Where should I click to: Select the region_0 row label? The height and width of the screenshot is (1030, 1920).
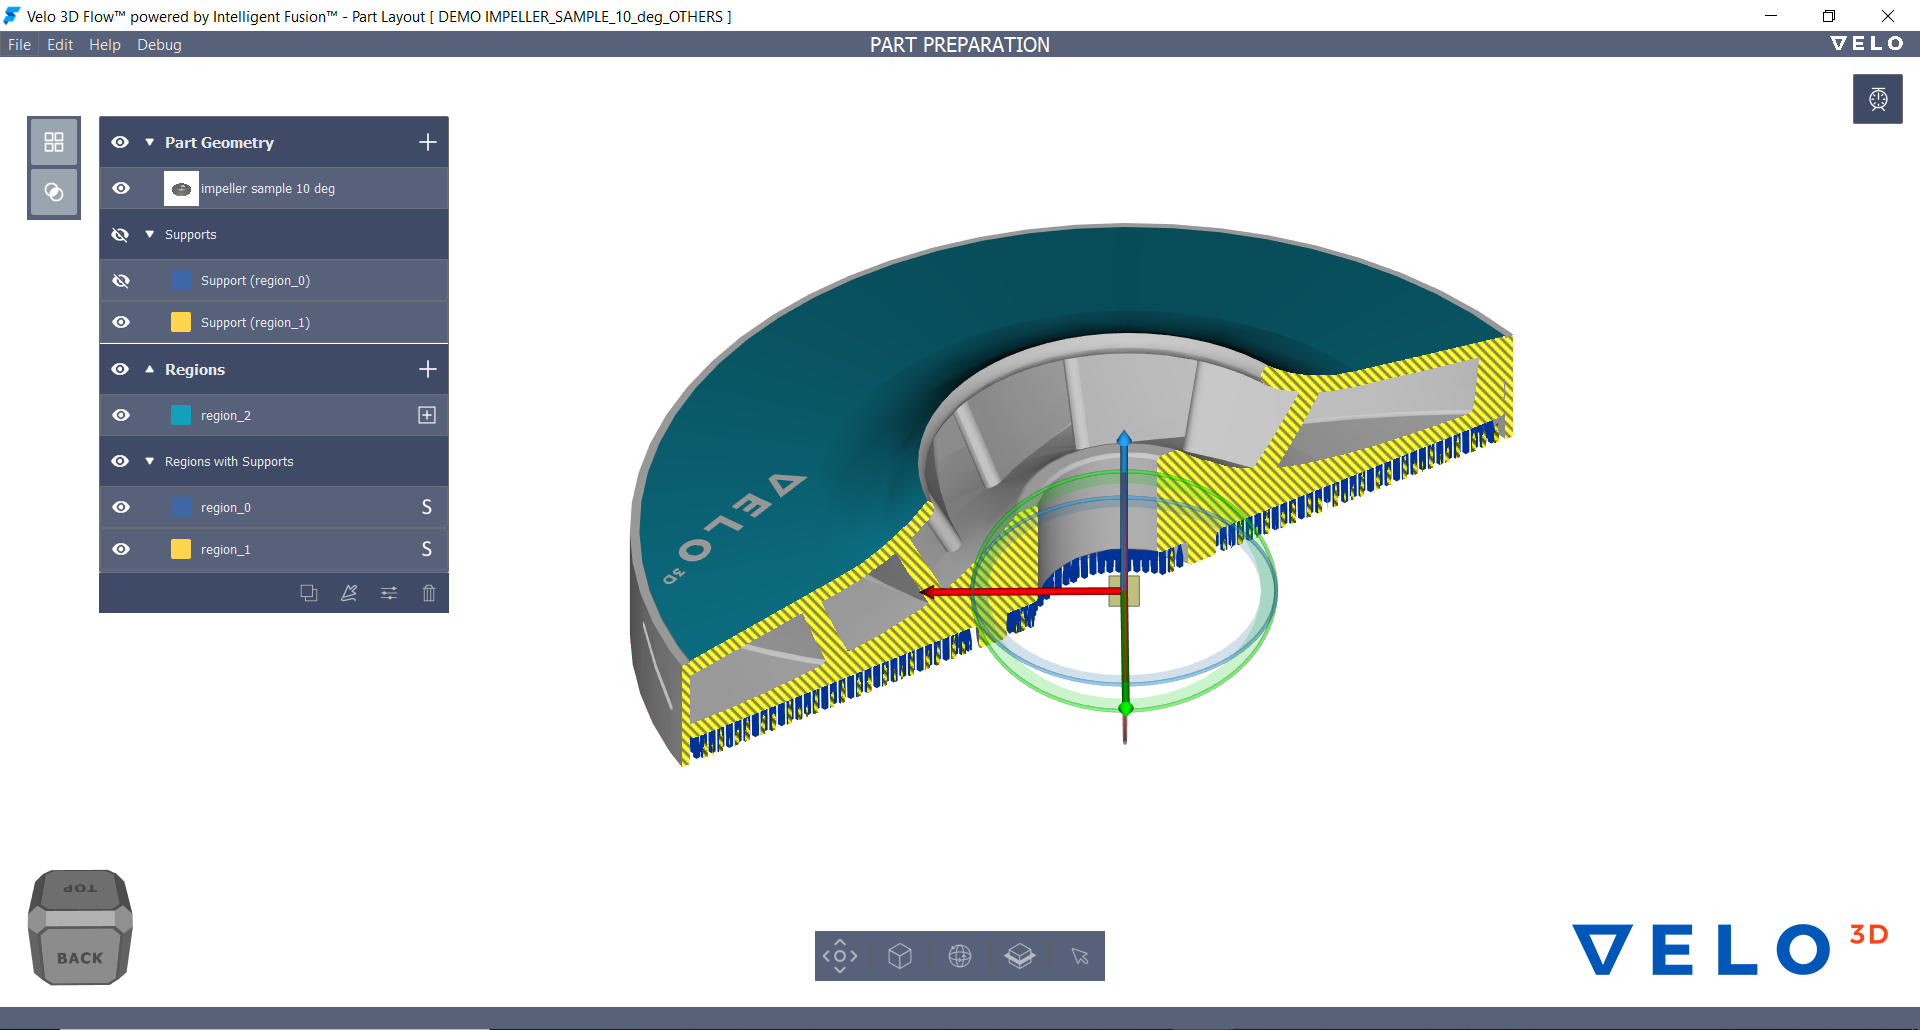(x=226, y=508)
